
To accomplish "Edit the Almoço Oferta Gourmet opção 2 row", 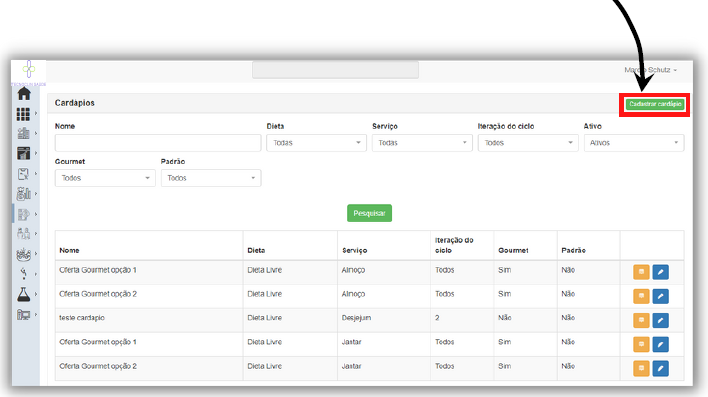I will [x=661, y=296].
